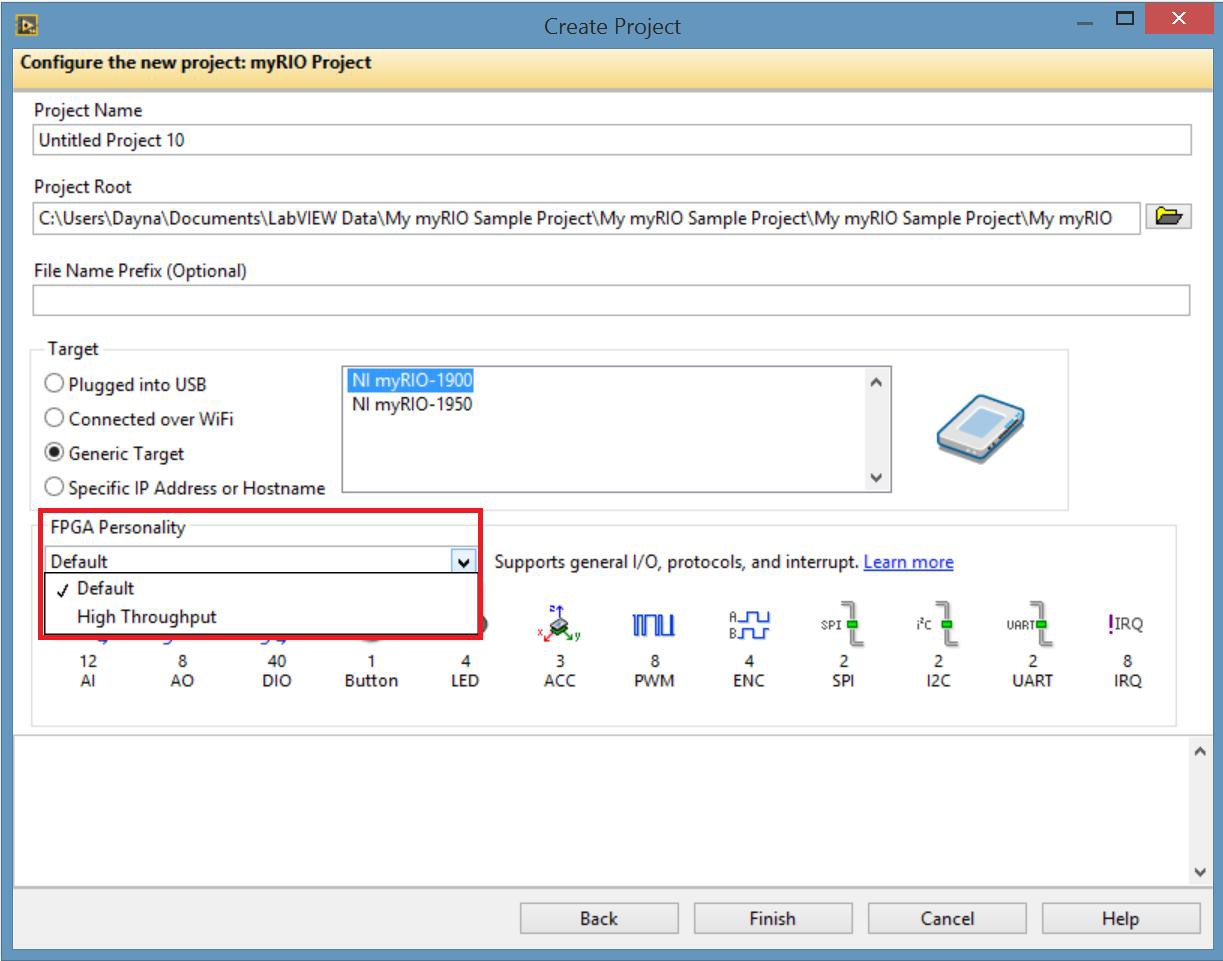This screenshot has height=961, width=1223.
Task: Choose Specific IP Address or Hostname
Action: coord(54,488)
